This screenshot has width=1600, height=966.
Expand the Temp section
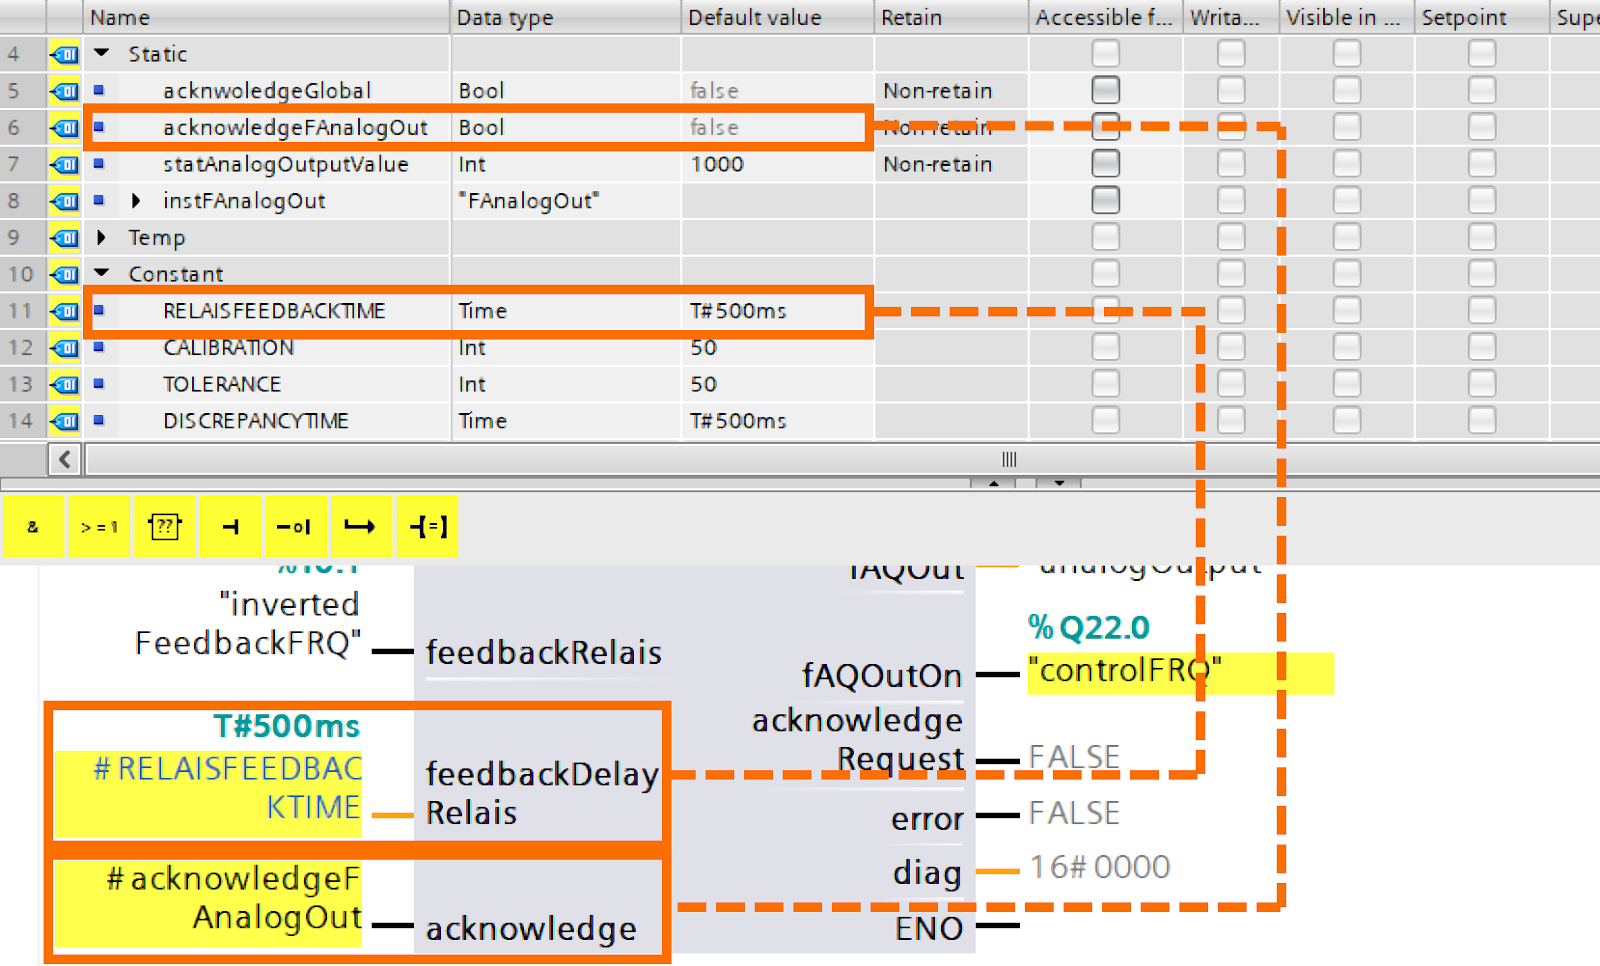click(101, 237)
